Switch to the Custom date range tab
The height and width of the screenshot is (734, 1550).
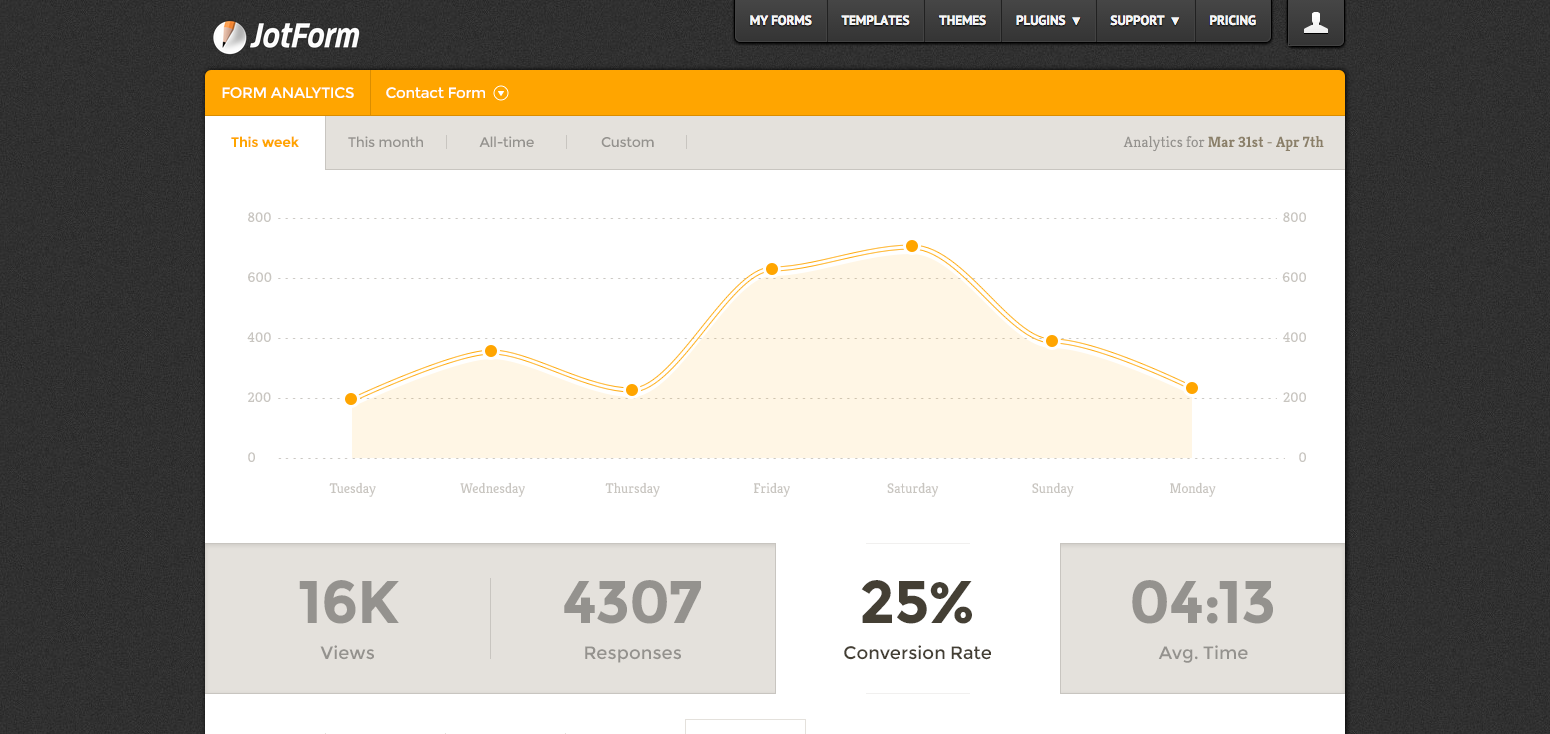[x=628, y=142]
